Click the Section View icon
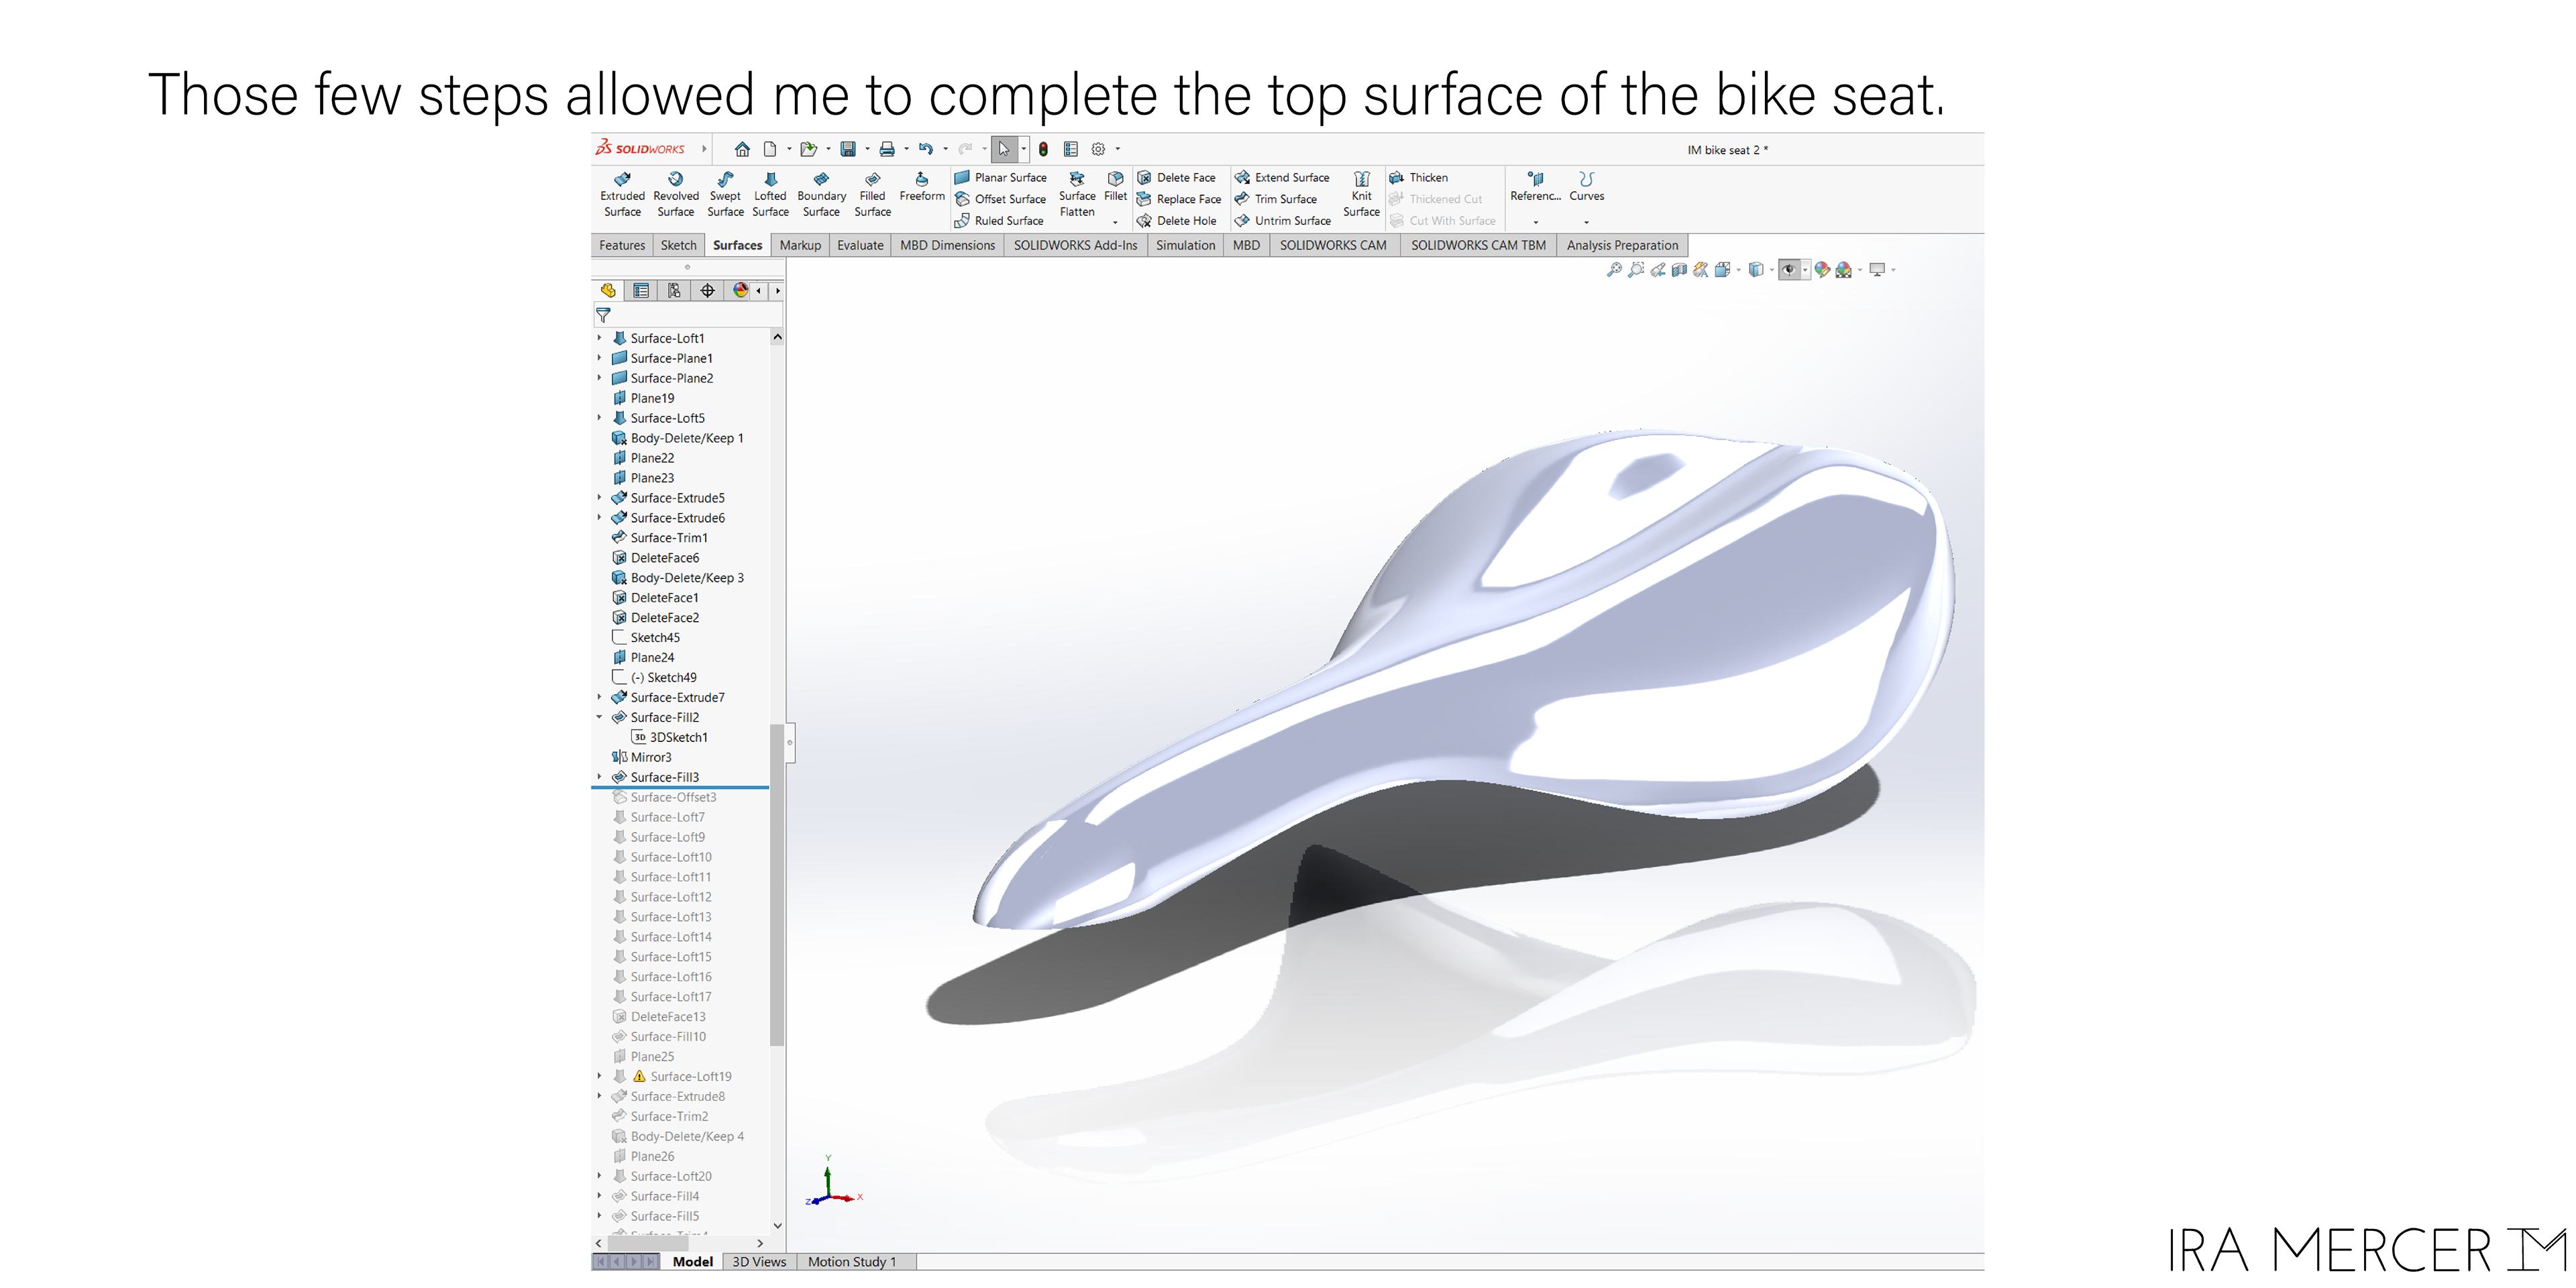The height and width of the screenshot is (1288, 2576). (1679, 270)
